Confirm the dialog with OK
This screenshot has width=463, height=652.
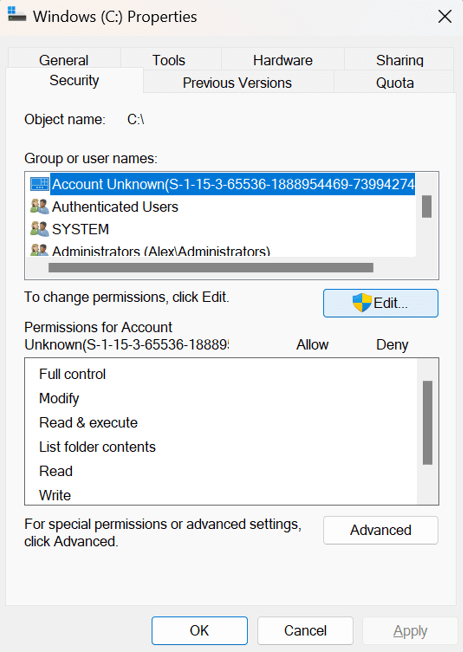(x=200, y=630)
